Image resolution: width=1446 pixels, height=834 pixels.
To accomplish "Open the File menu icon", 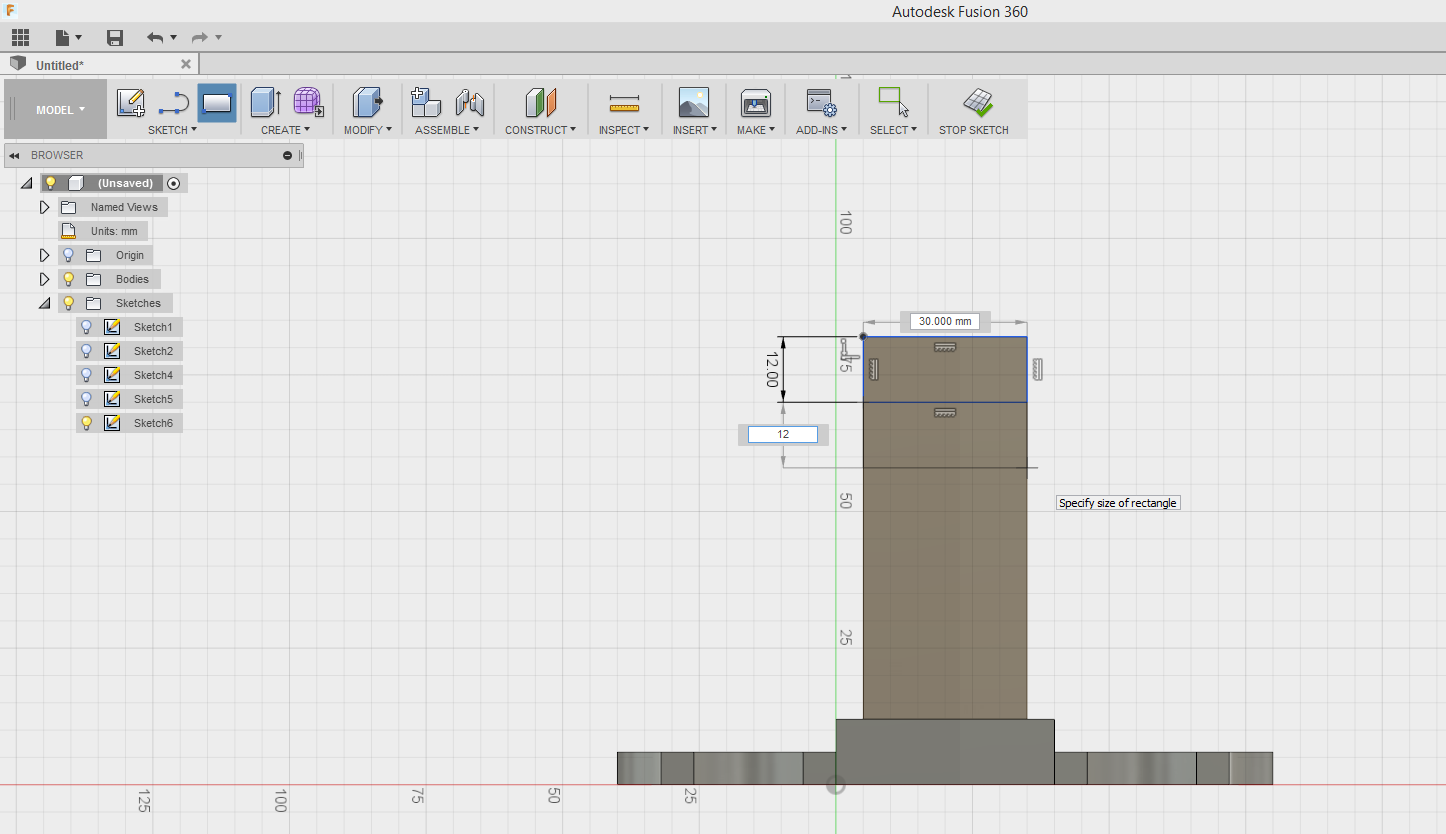I will click(x=63, y=38).
